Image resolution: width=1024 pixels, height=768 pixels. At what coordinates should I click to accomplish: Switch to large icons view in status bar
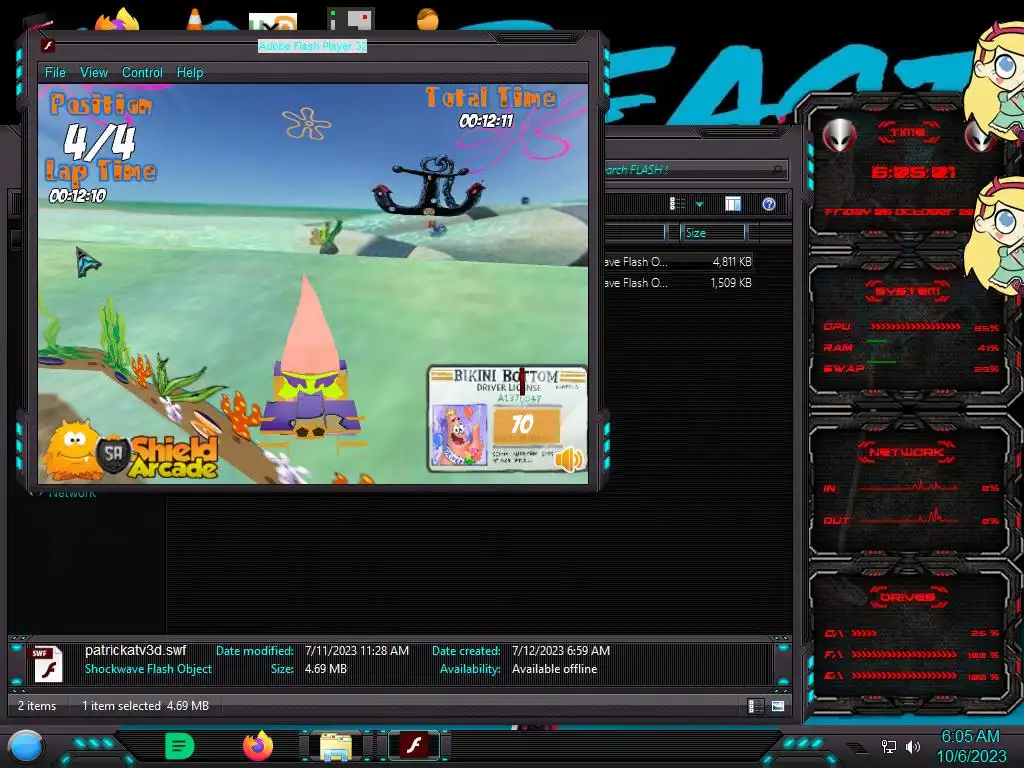click(x=778, y=706)
